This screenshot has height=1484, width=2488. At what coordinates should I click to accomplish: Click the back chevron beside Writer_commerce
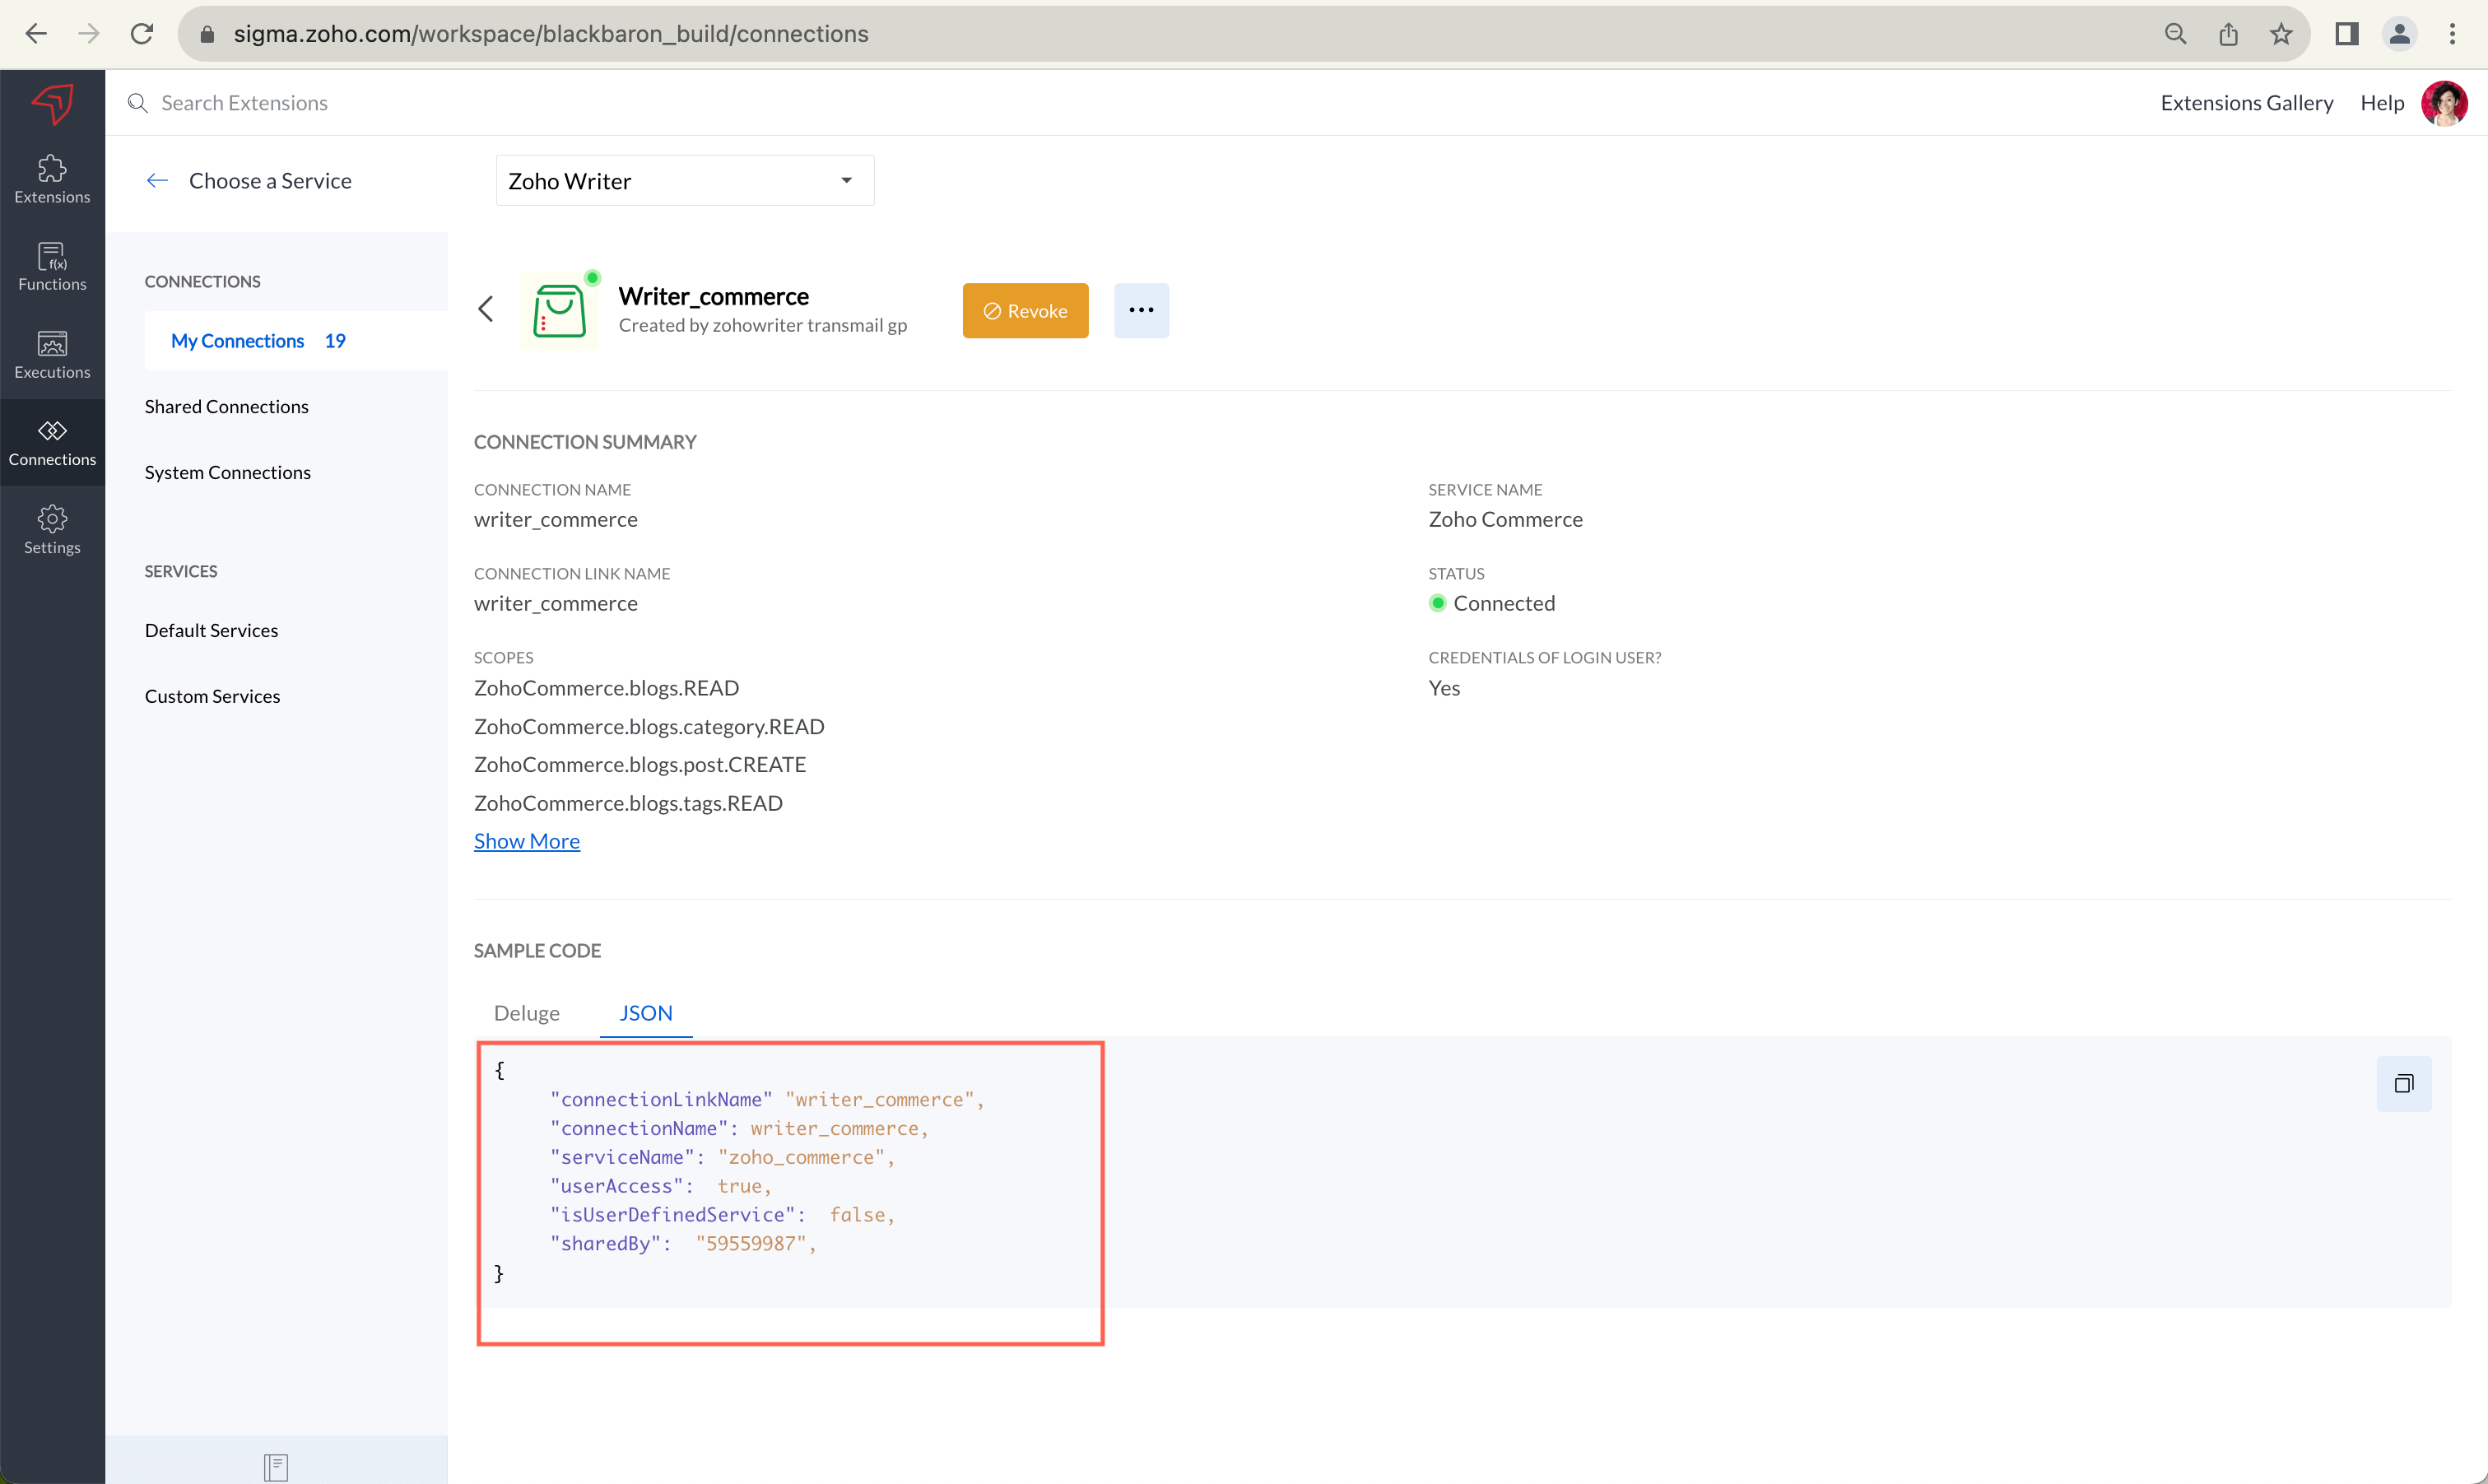(486, 309)
